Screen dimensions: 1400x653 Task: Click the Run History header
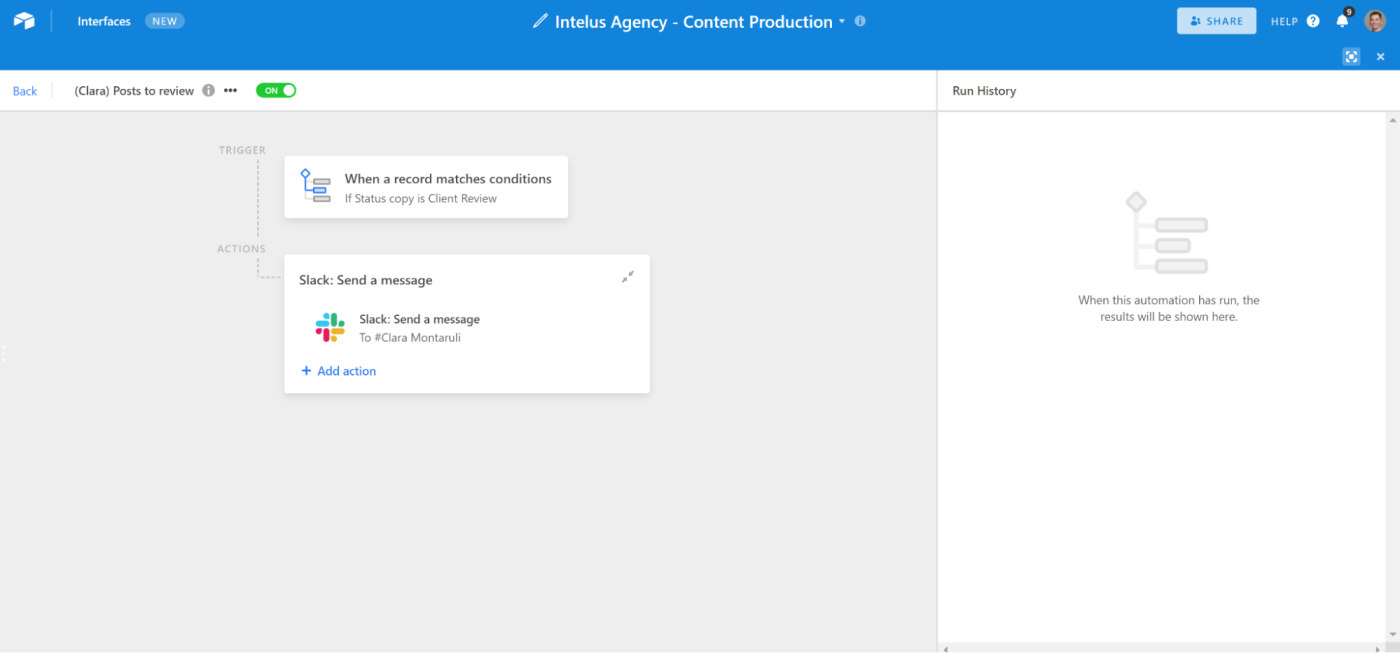[984, 91]
